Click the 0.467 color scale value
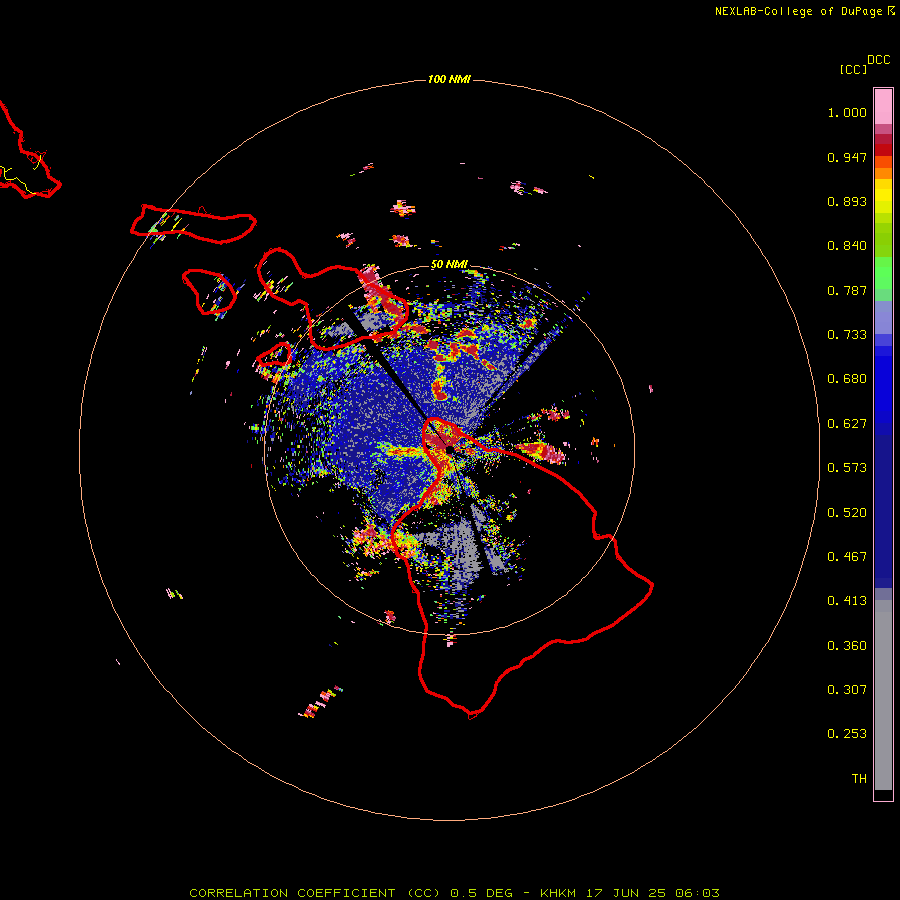The image size is (900, 900). pos(847,557)
